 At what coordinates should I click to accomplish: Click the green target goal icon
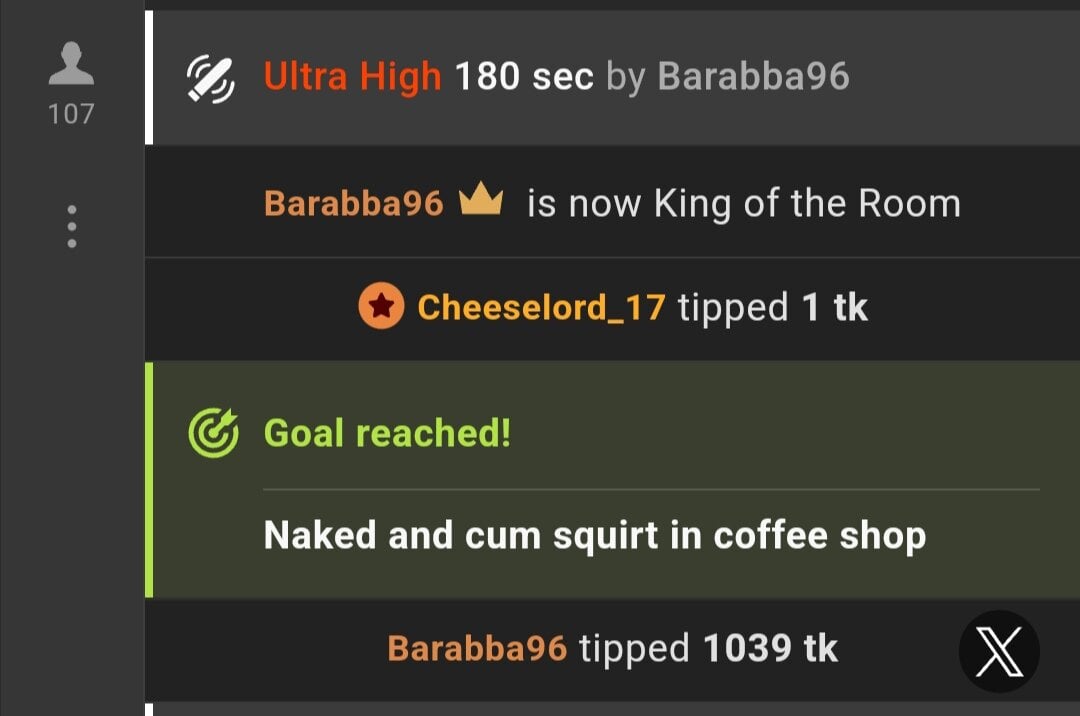coord(214,433)
